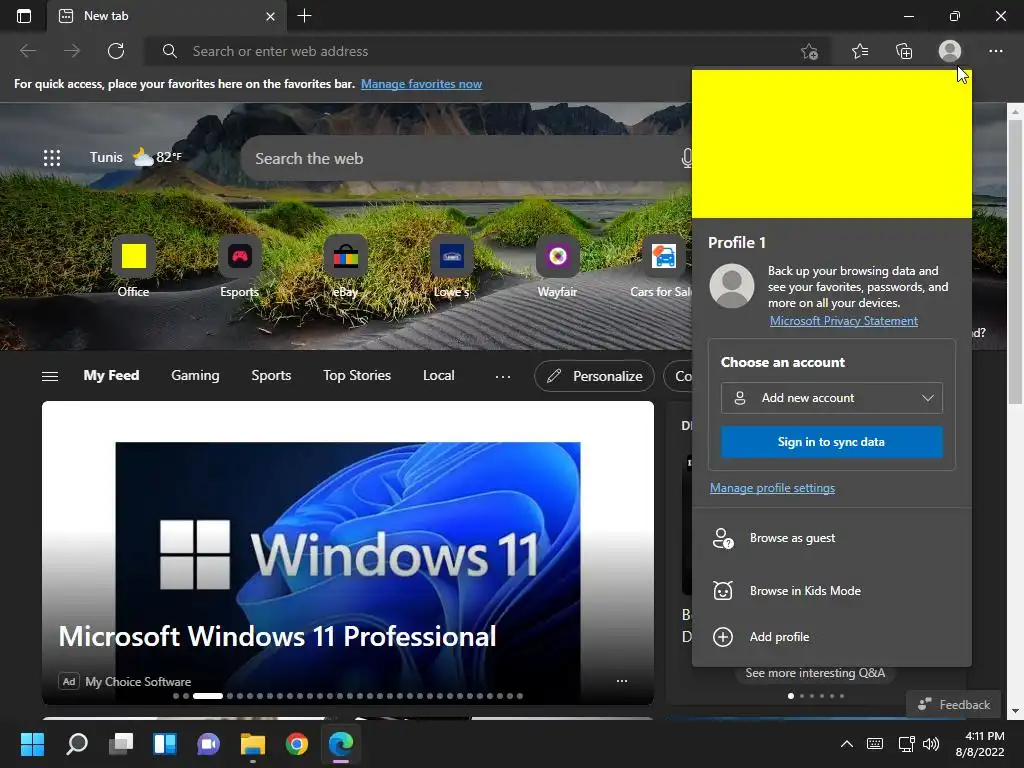Click Sign in to sync data
The height and width of the screenshot is (768, 1024).
(831, 442)
